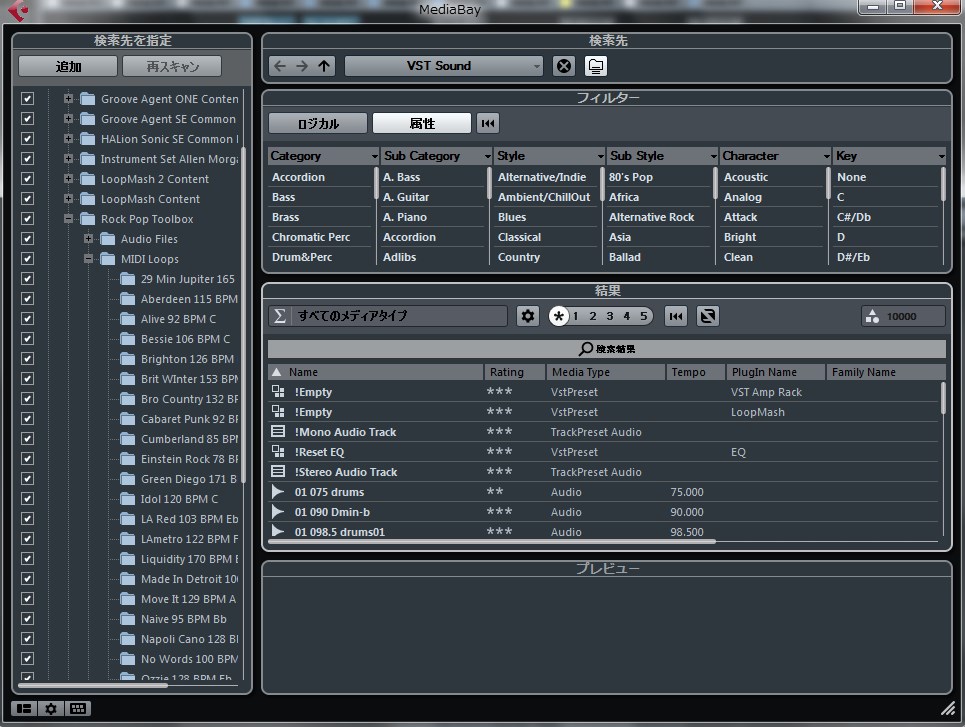The width and height of the screenshot is (965, 727).
Task: Sort results by the Plugin Name column
Action: click(x=775, y=372)
